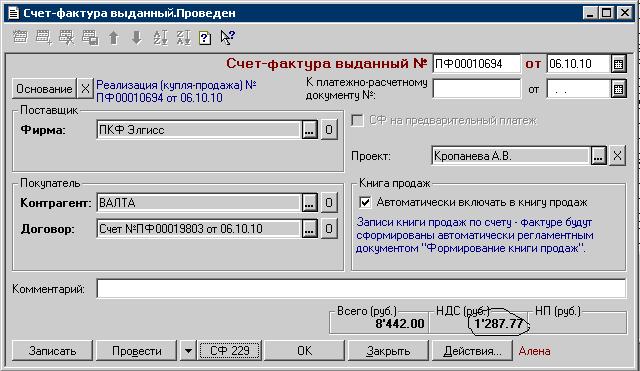Toggle Автоматически включать в книгу продаж
Image resolution: width=640 pixels, height=371 pixels.
click(x=365, y=202)
